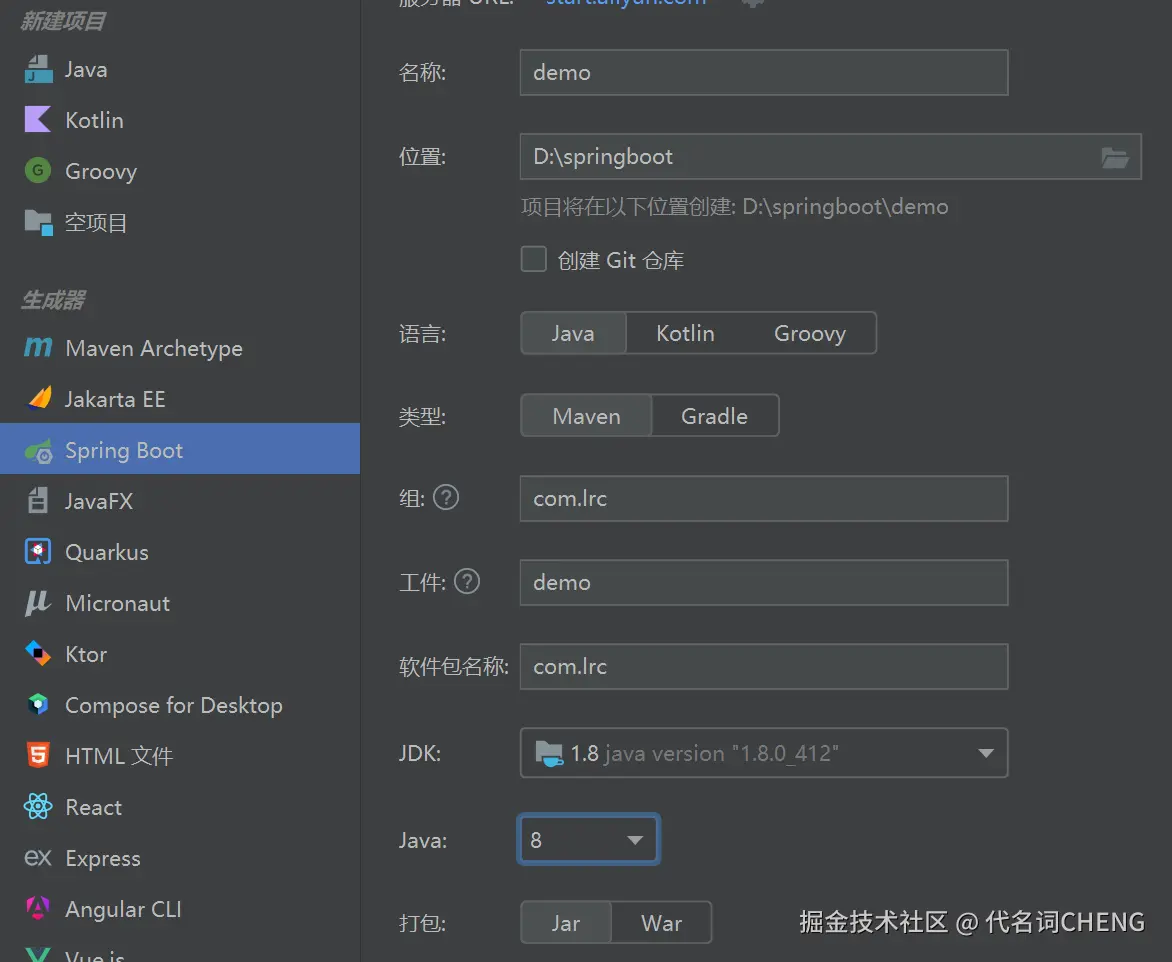Select Kotlin in new project list

(x=179, y=120)
